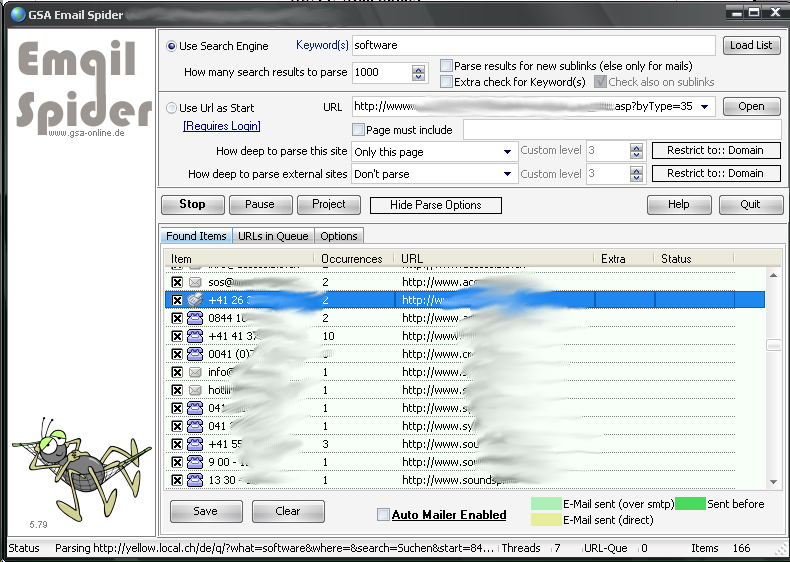Click the envelope icon in the info@ row
This screenshot has height=562, width=790.
coord(196,372)
